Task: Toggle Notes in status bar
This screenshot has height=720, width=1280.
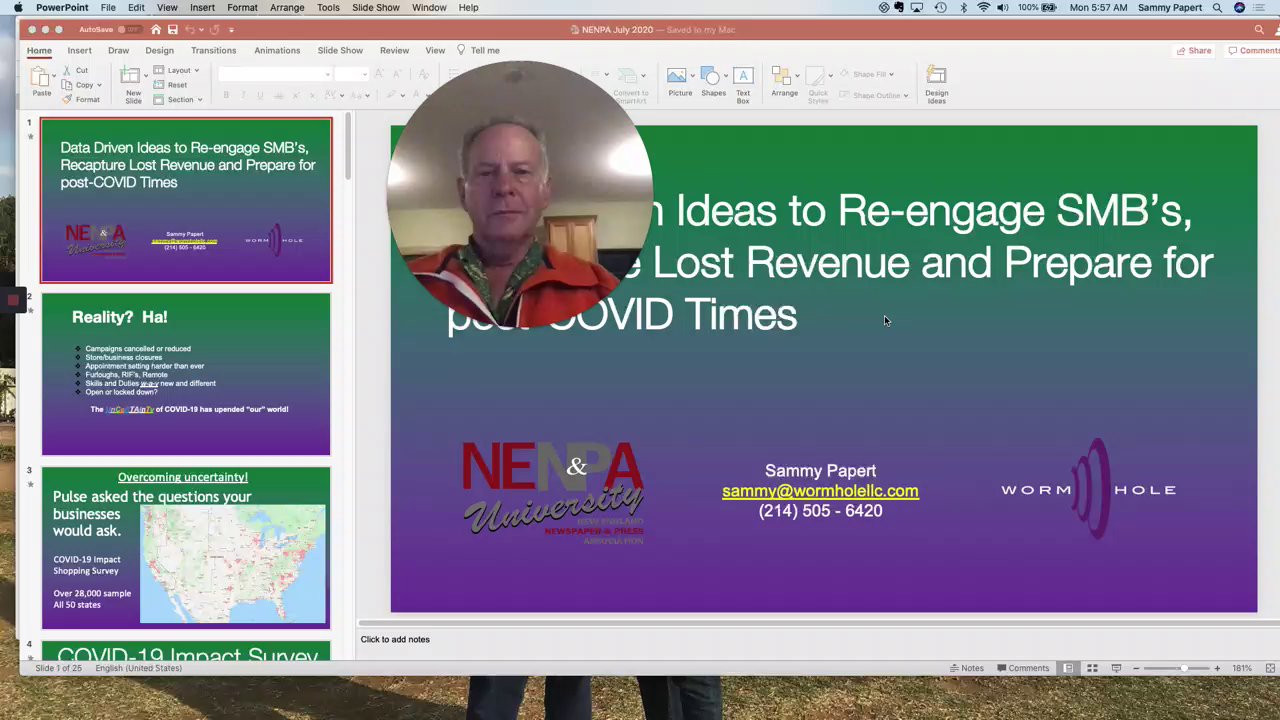Action: 966,668
